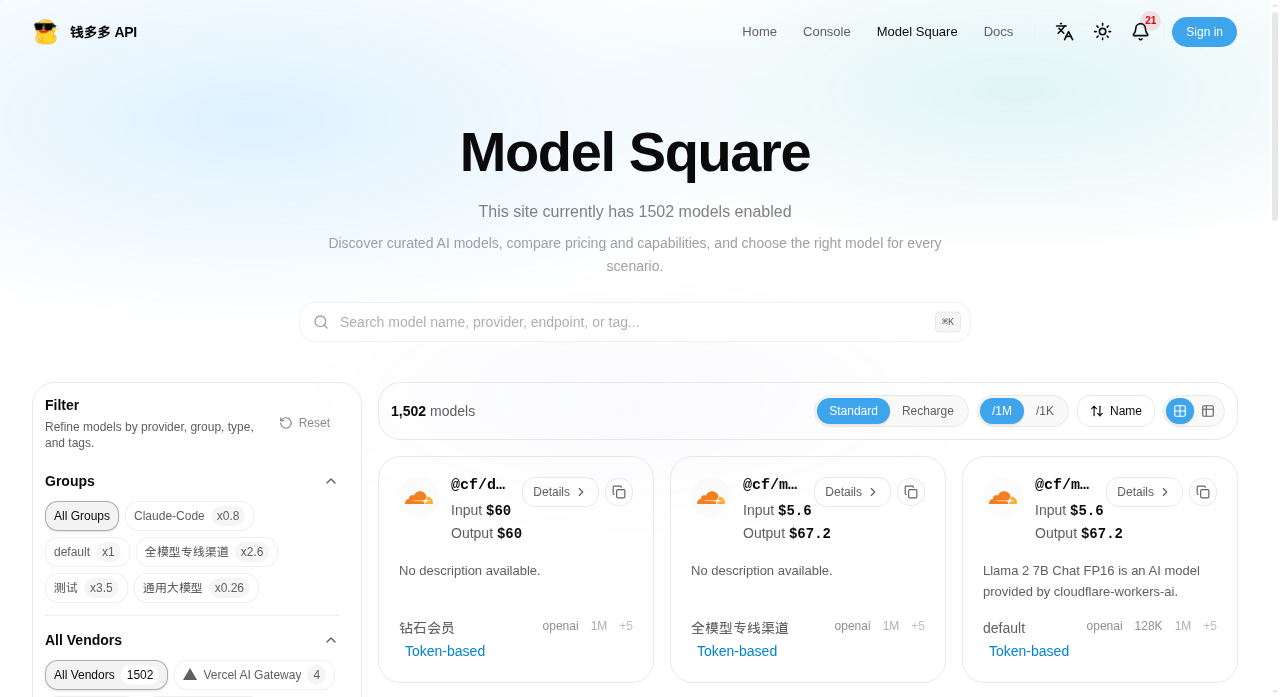1280x697 pixels.
Task: Open the notifications bell
Action: pos(1140,32)
